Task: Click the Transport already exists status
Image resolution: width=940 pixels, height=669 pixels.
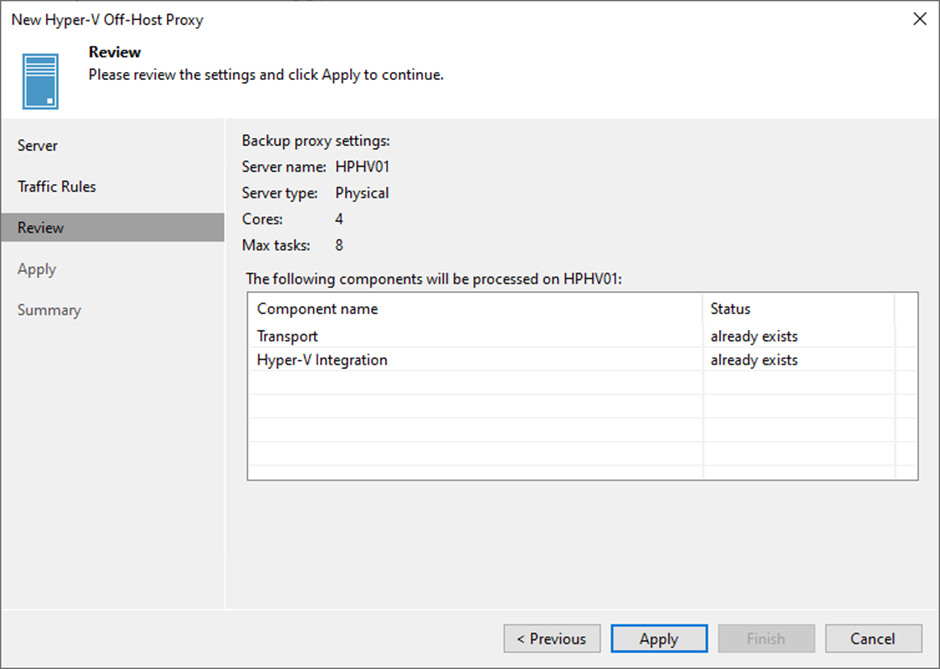Action: (754, 336)
